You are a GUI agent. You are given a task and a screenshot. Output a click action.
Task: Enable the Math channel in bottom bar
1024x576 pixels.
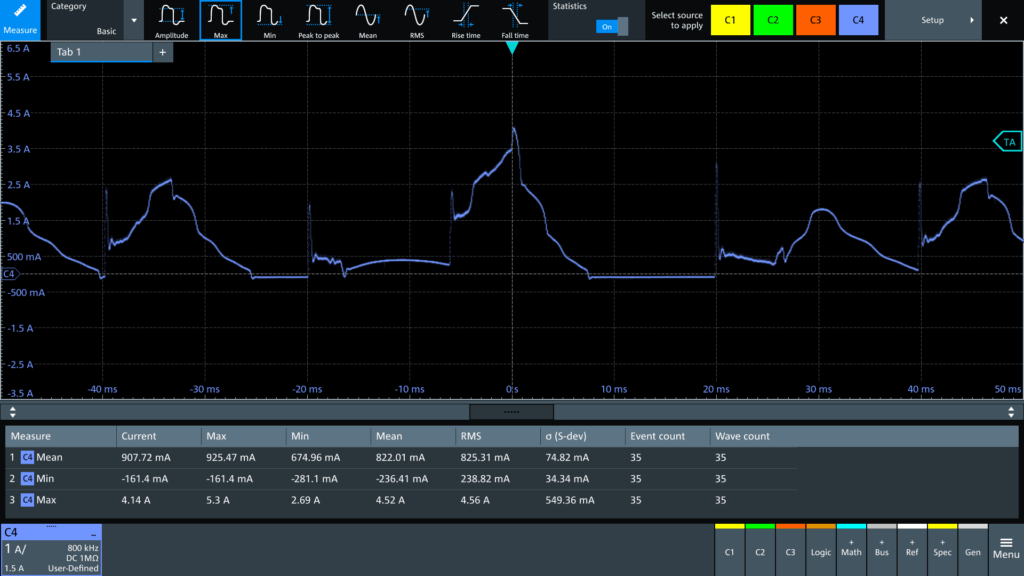point(851,548)
